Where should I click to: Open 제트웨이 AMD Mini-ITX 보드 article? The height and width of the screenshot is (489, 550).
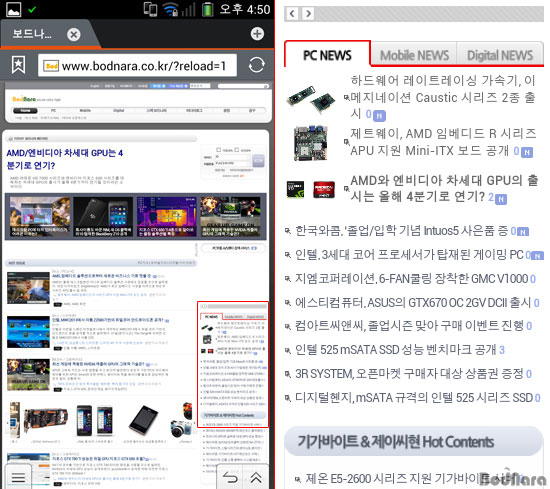pyautogui.click(x=443, y=142)
